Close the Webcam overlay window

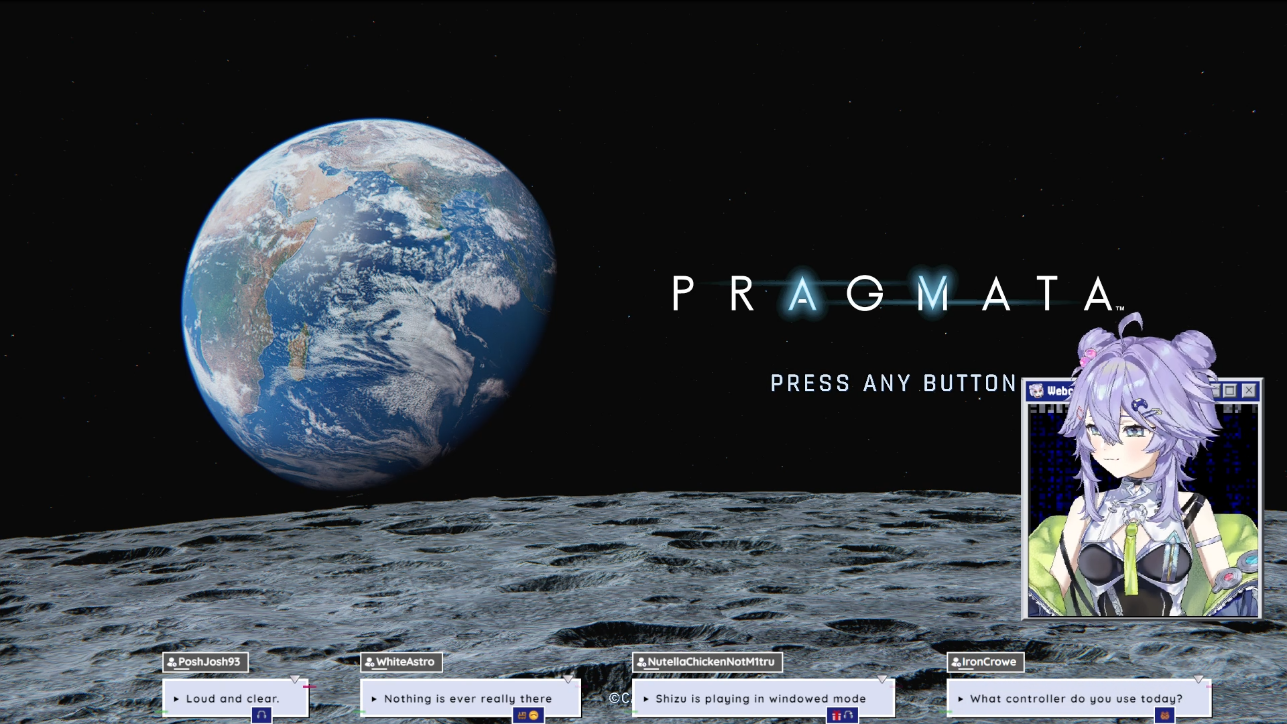1249,390
